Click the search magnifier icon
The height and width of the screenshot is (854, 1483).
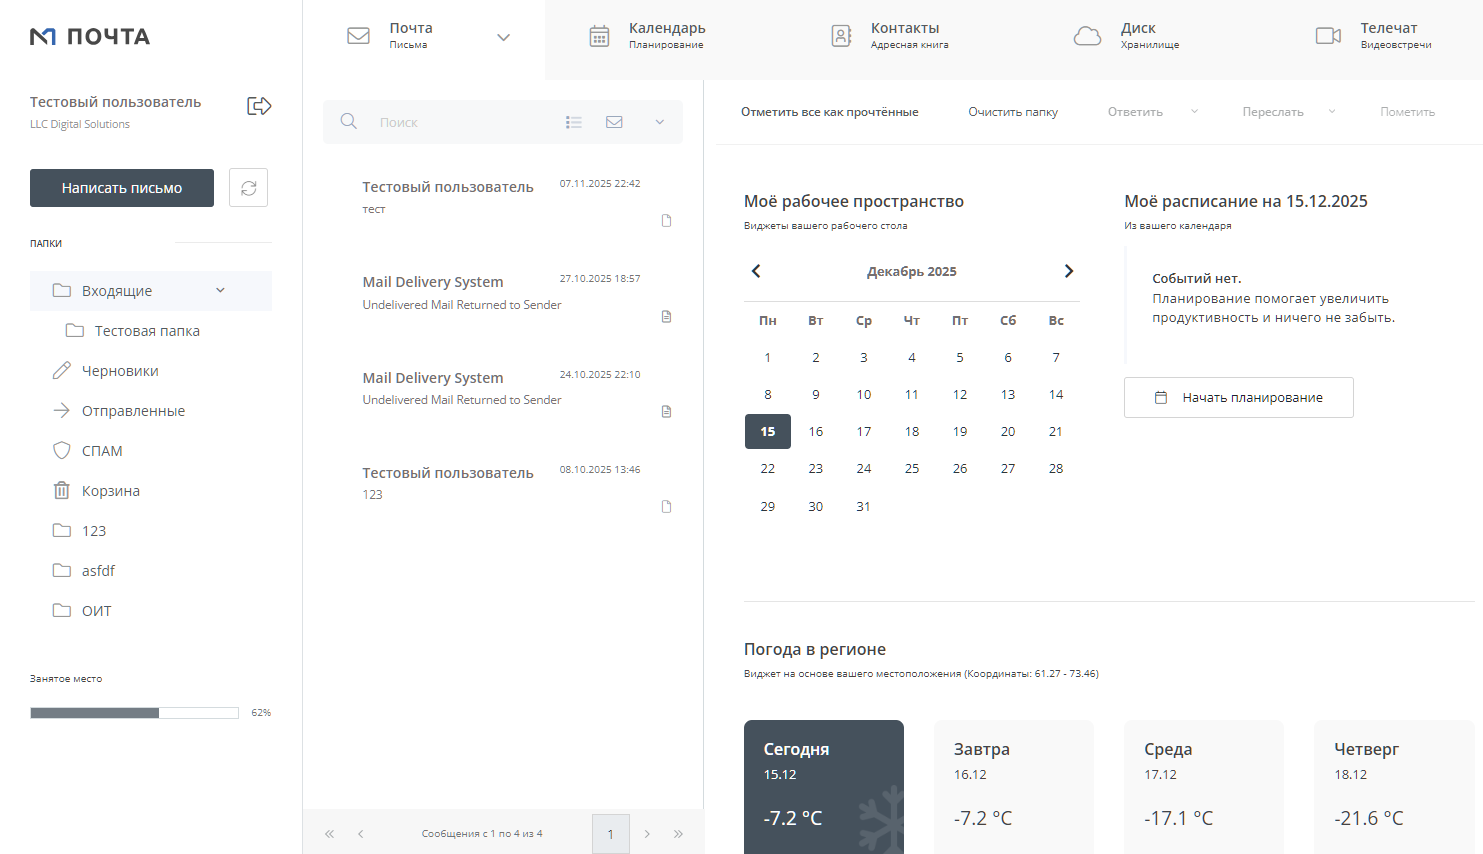349,121
